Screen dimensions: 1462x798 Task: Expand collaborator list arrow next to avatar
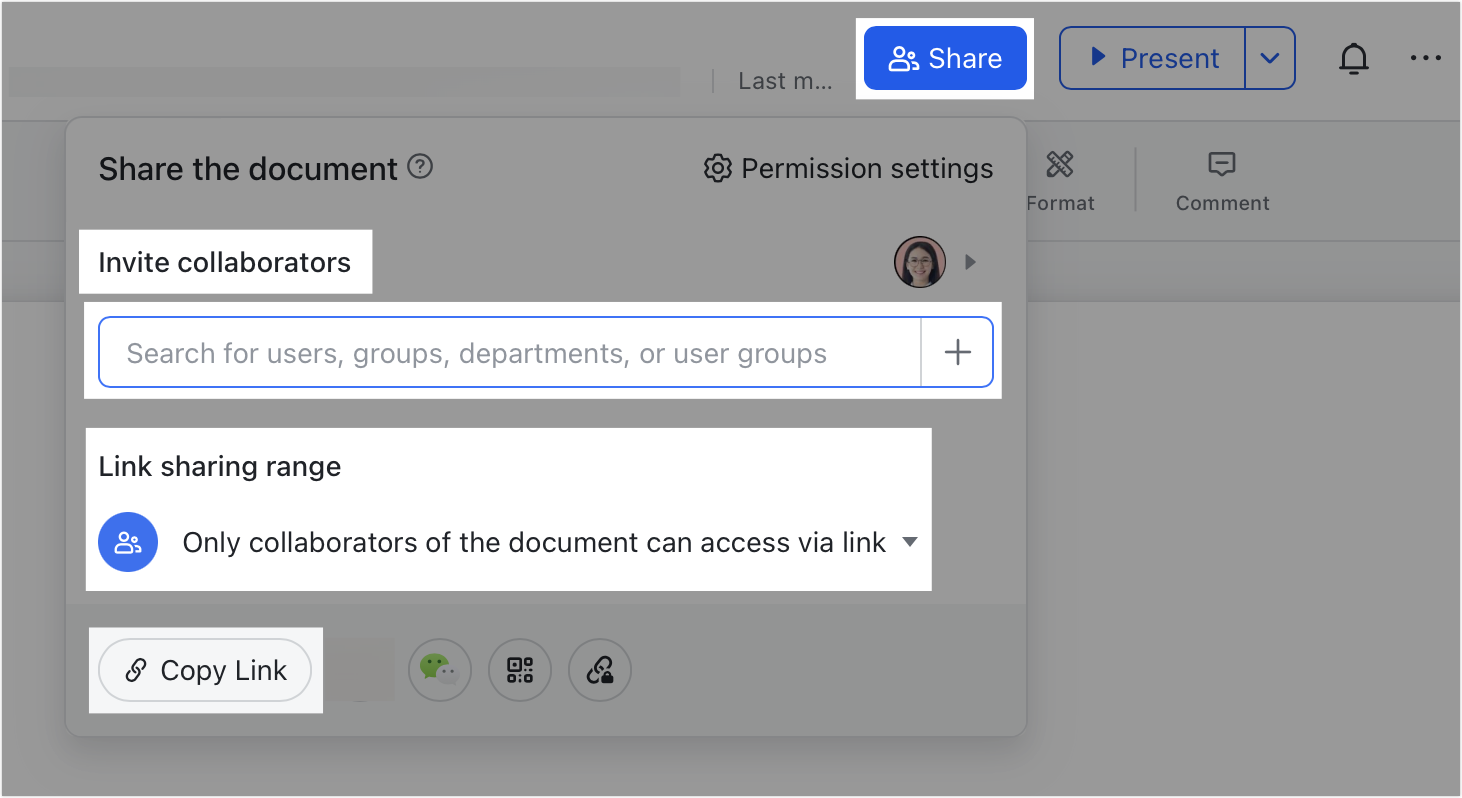[969, 262]
